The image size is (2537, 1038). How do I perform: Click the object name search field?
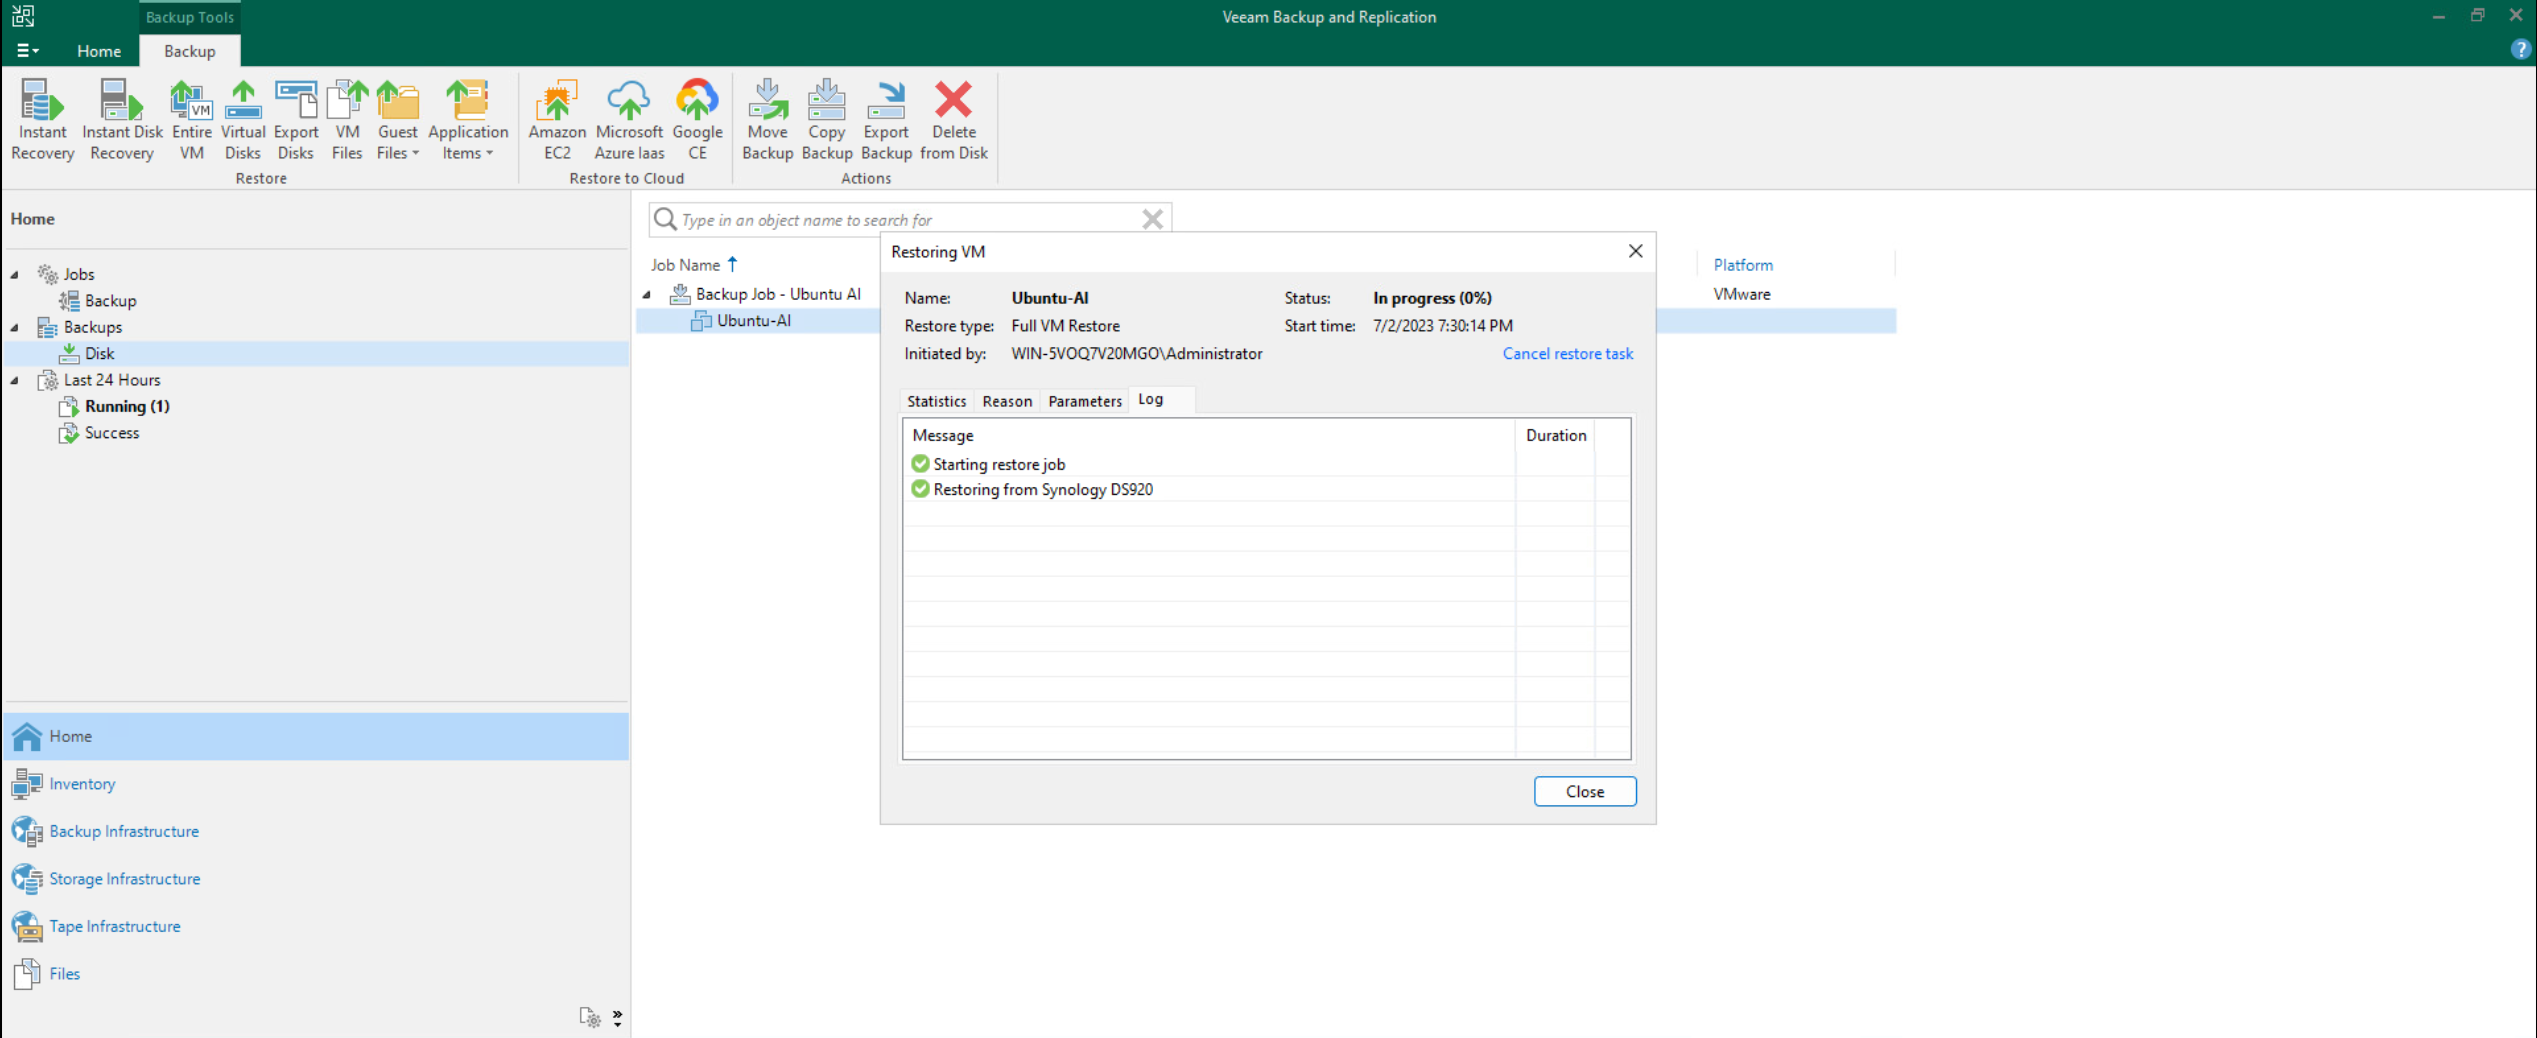[908, 219]
